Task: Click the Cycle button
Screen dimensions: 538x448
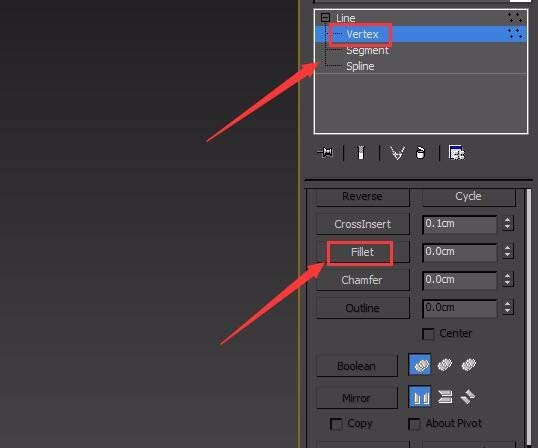Action: point(468,197)
